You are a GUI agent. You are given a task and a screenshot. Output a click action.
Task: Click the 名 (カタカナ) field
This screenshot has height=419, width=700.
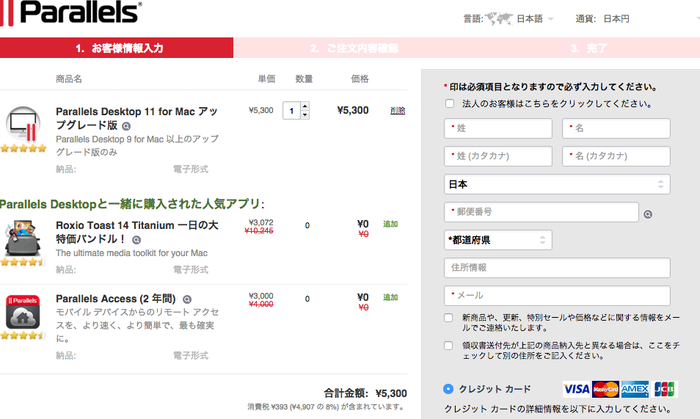[x=616, y=156]
